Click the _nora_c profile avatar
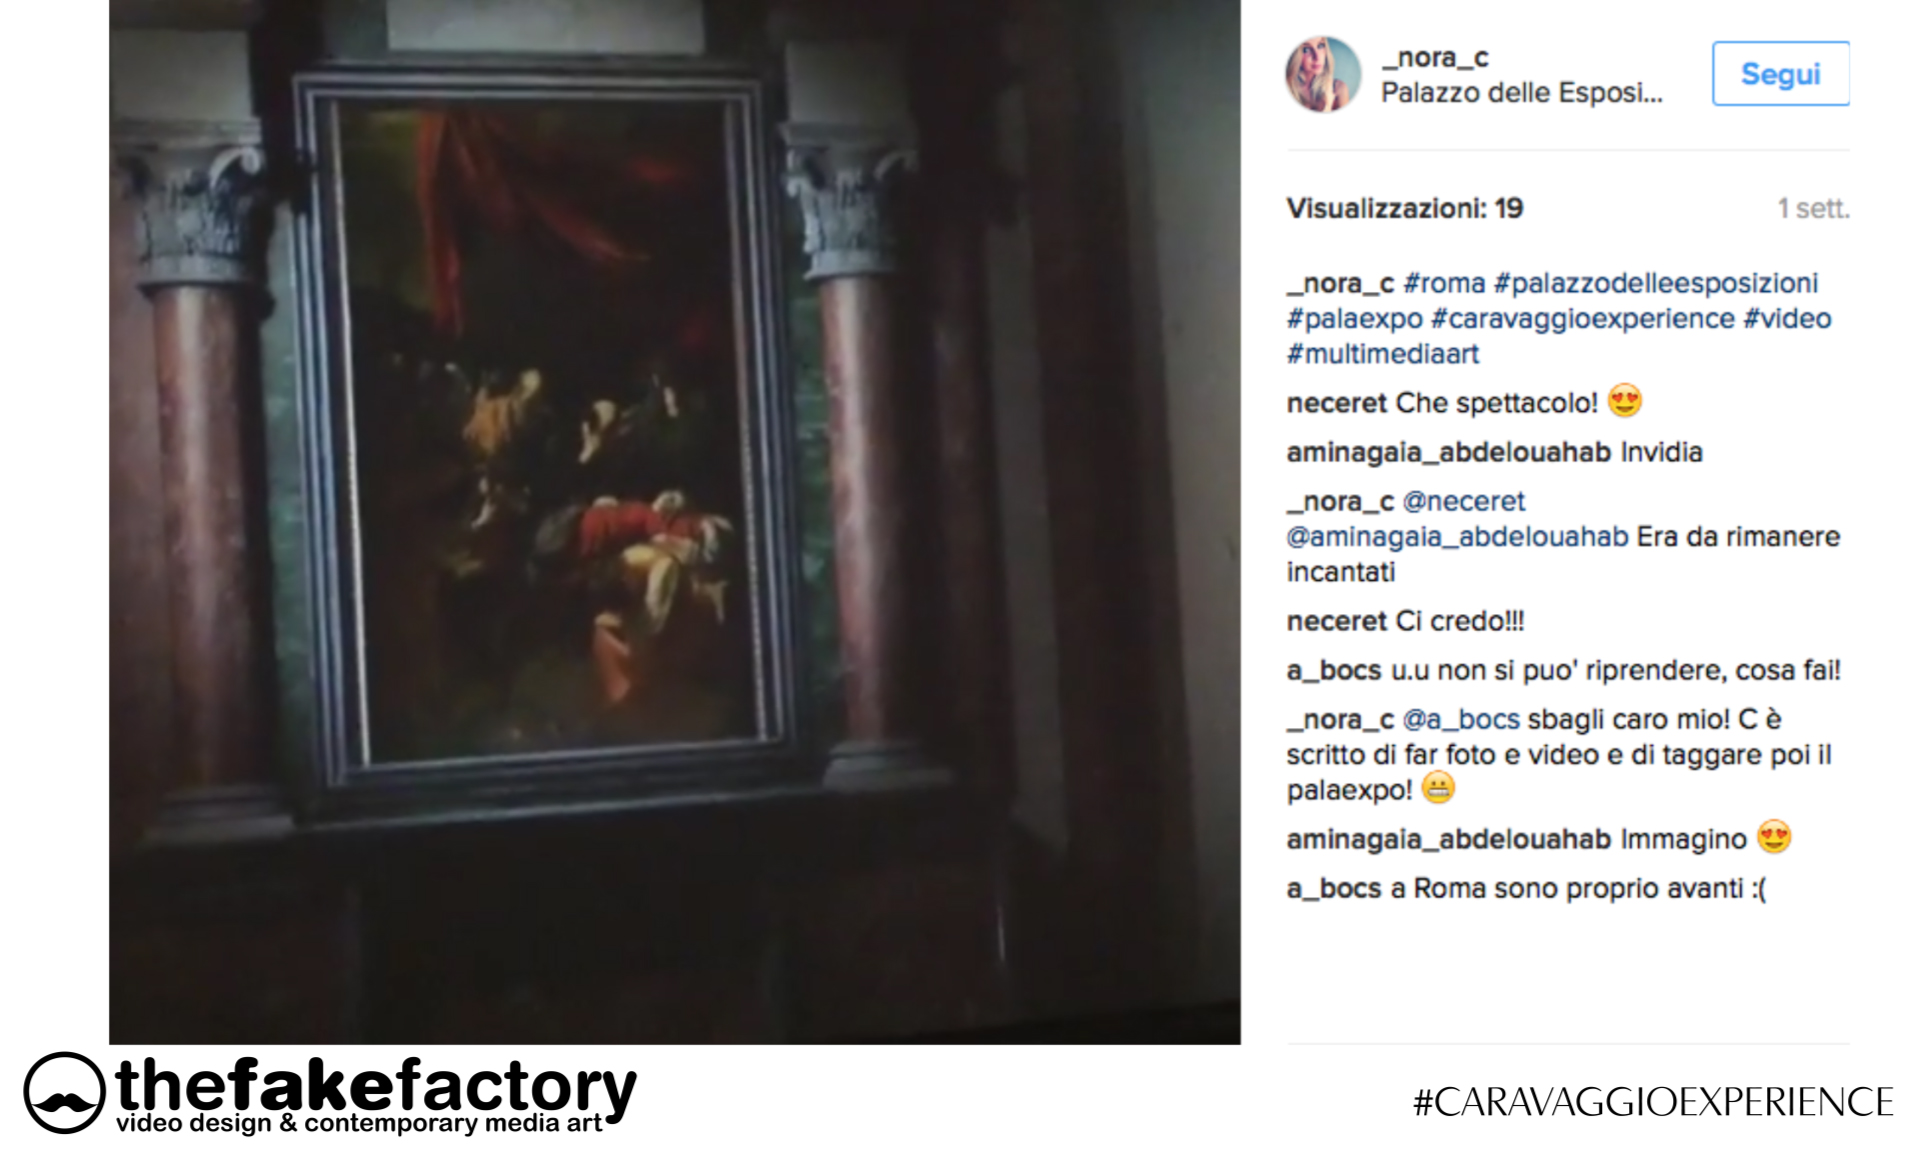This screenshot has height=1150, width=1920. (x=1322, y=74)
